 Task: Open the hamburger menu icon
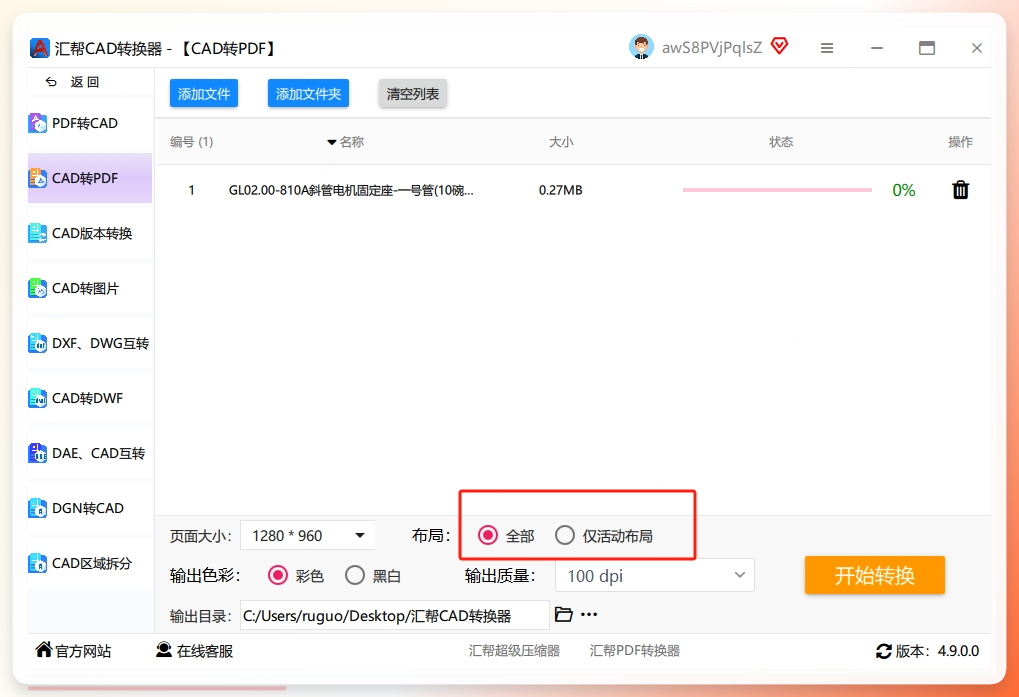point(827,48)
